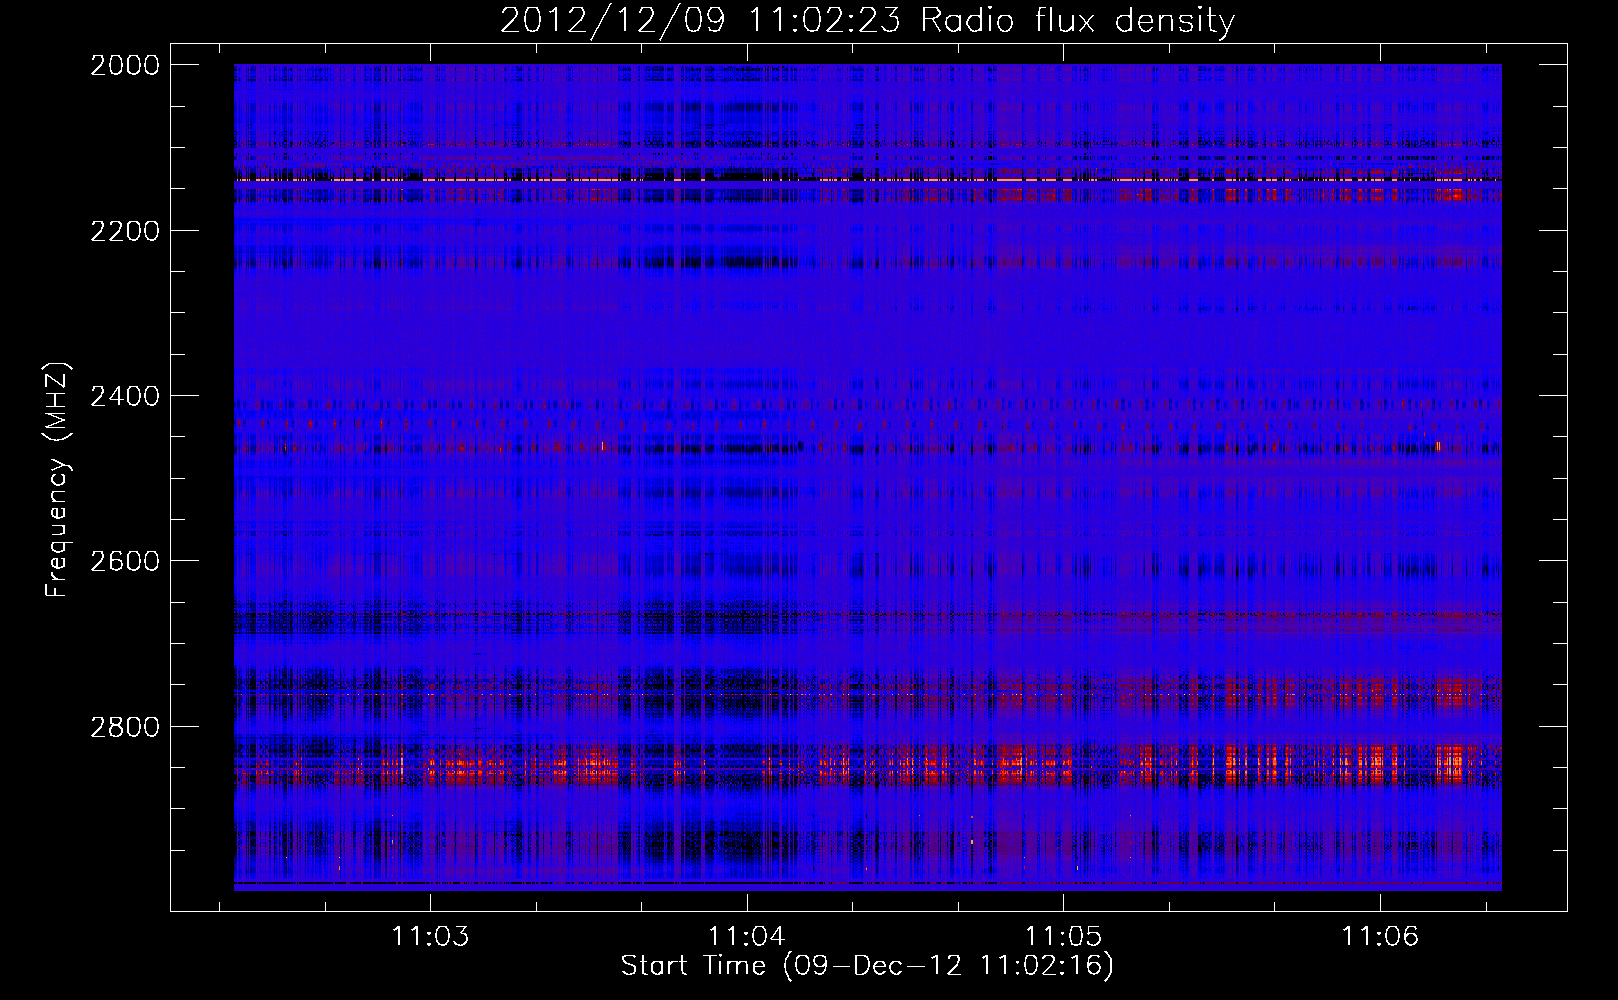Click the 2200 frequency tick label
Image resolution: width=1618 pixels, height=1000 pixels.
pyautogui.click(x=125, y=231)
